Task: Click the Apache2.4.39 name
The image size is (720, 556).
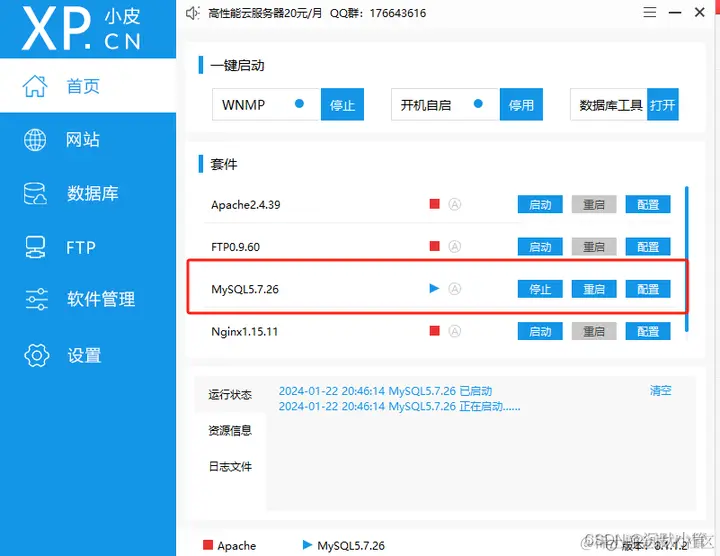Action: (x=246, y=205)
